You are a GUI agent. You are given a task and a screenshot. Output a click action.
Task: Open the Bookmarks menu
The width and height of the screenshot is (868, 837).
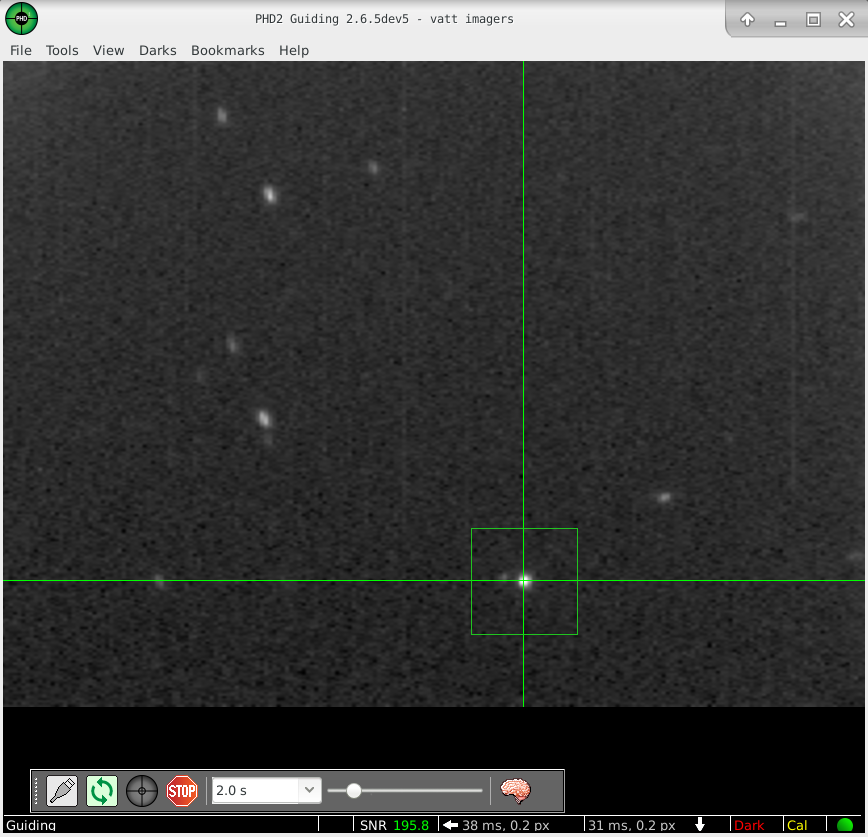[x=227, y=50]
